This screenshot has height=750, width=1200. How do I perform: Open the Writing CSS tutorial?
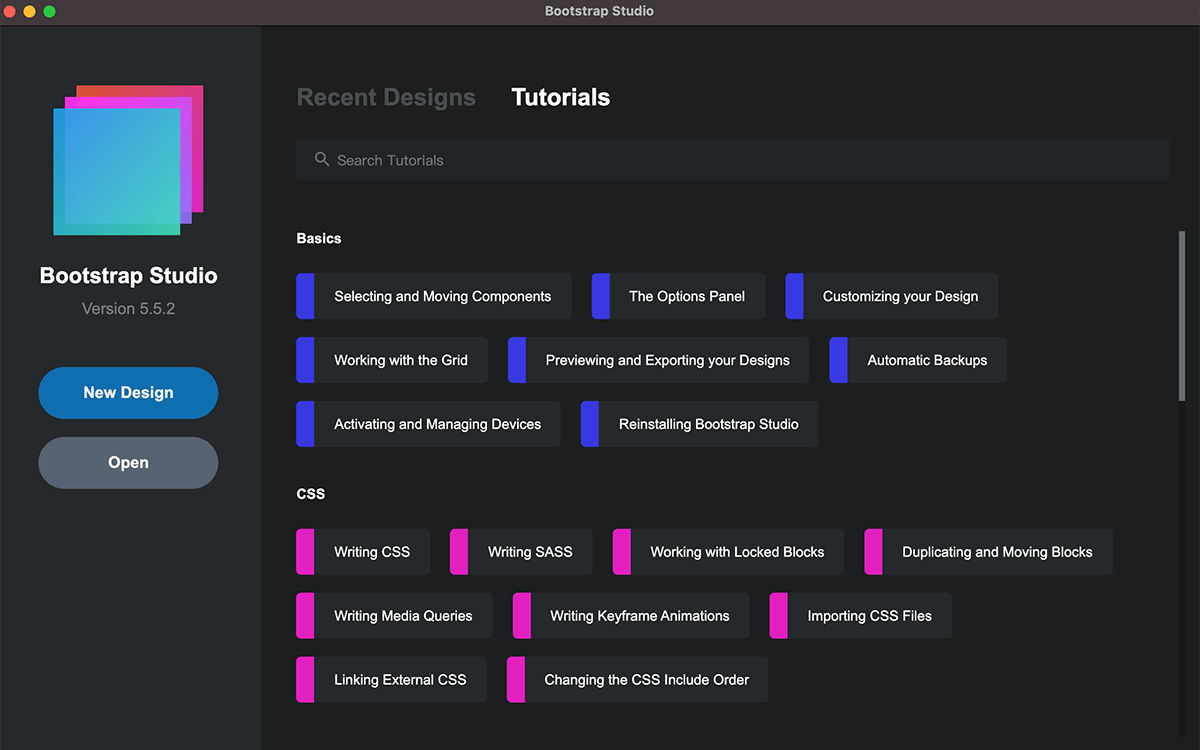click(x=363, y=552)
